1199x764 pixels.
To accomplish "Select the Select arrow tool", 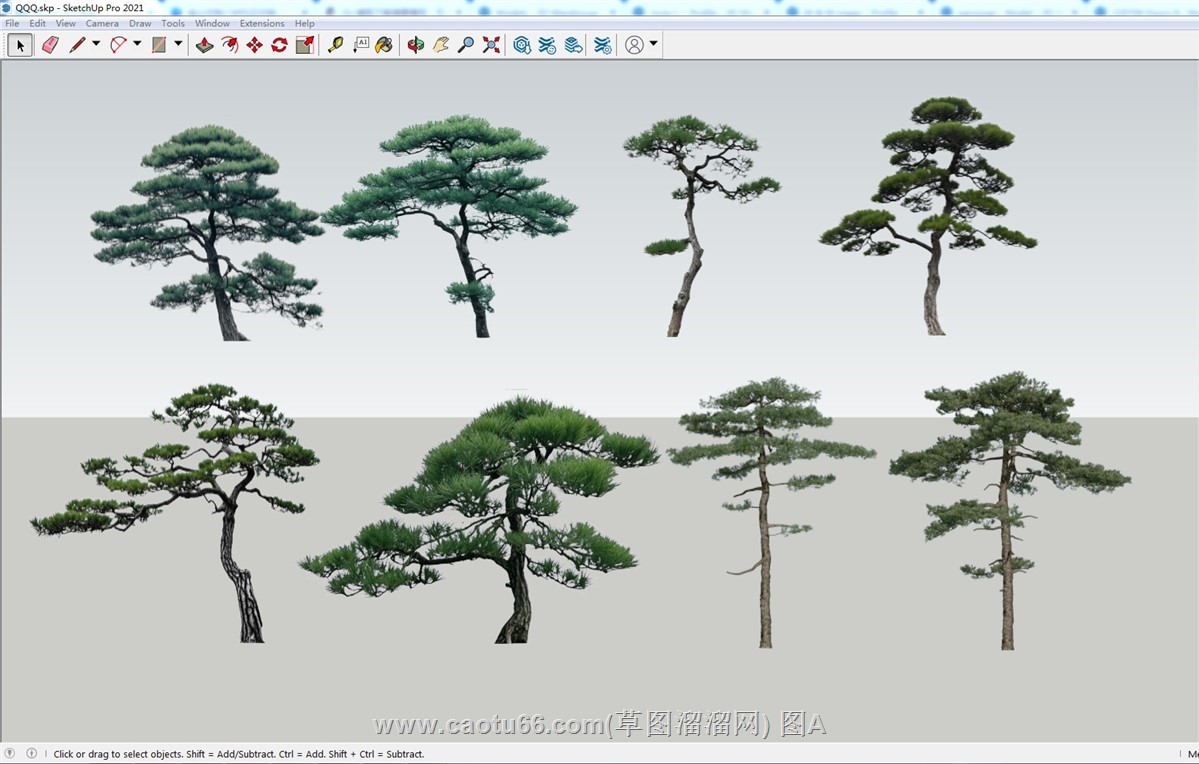I will tap(20, 45).
